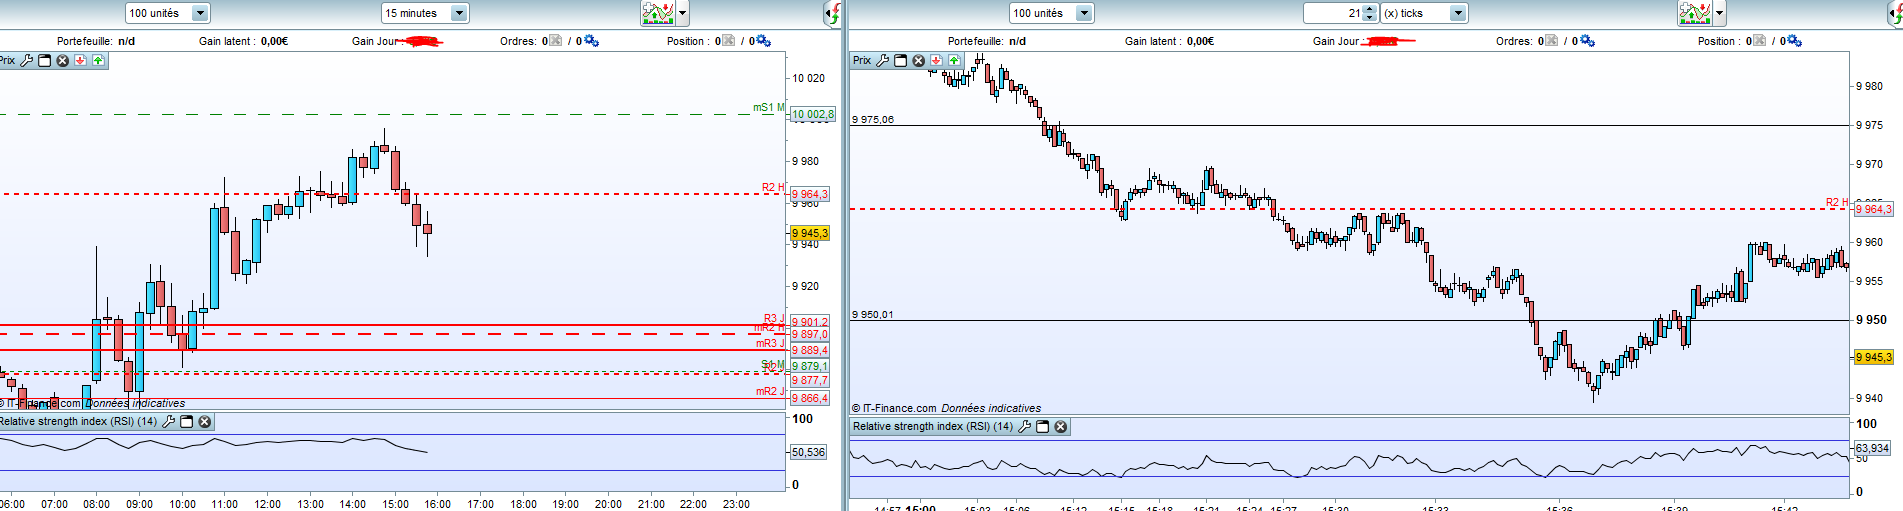Open the right chart Prix settings wrench
The width and height of the screenshot is (1903, 511).
(883, 61)
